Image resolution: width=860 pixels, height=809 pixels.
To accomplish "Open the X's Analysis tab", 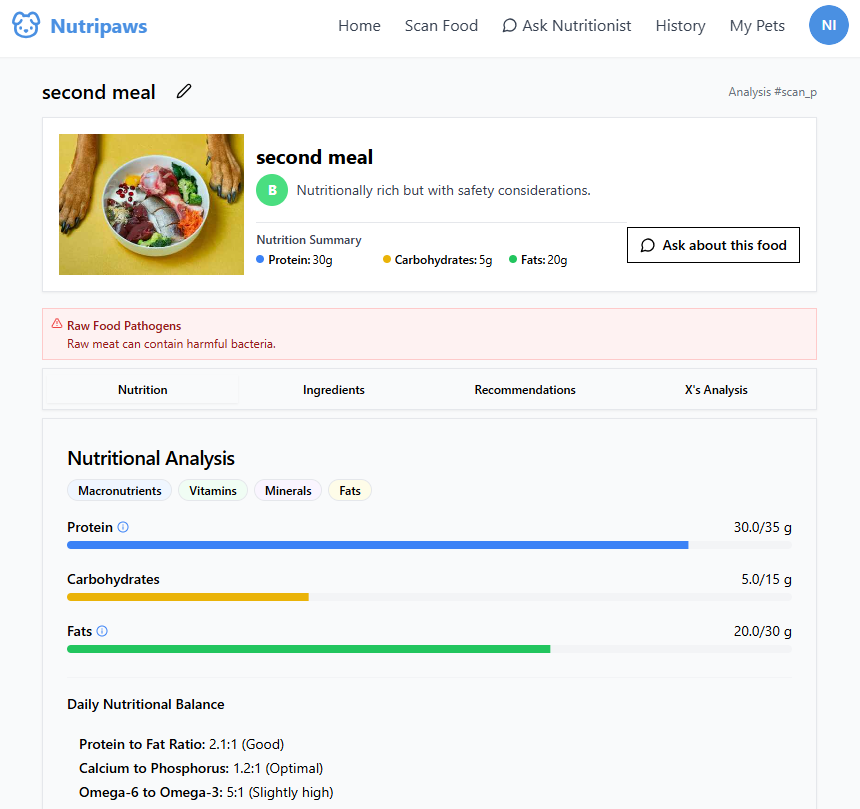I will (x=716, y=389).
